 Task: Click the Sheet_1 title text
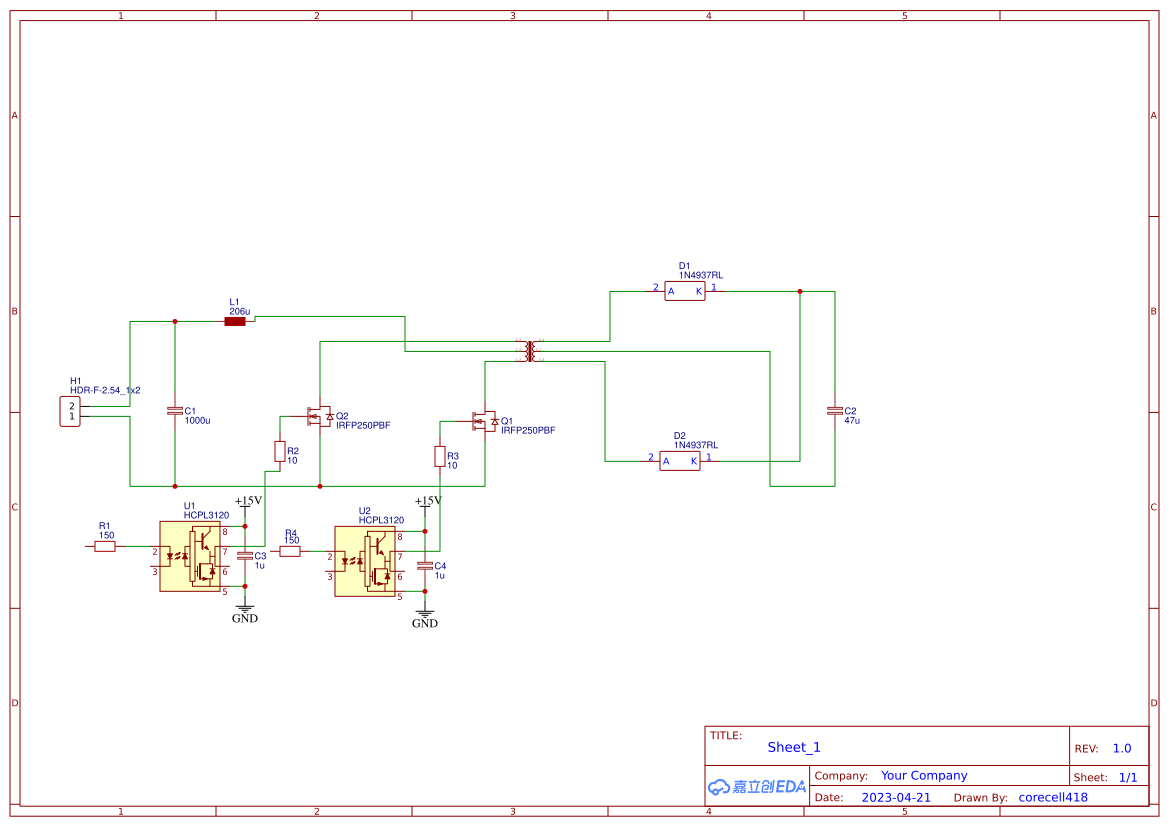[x=793, y=747]
